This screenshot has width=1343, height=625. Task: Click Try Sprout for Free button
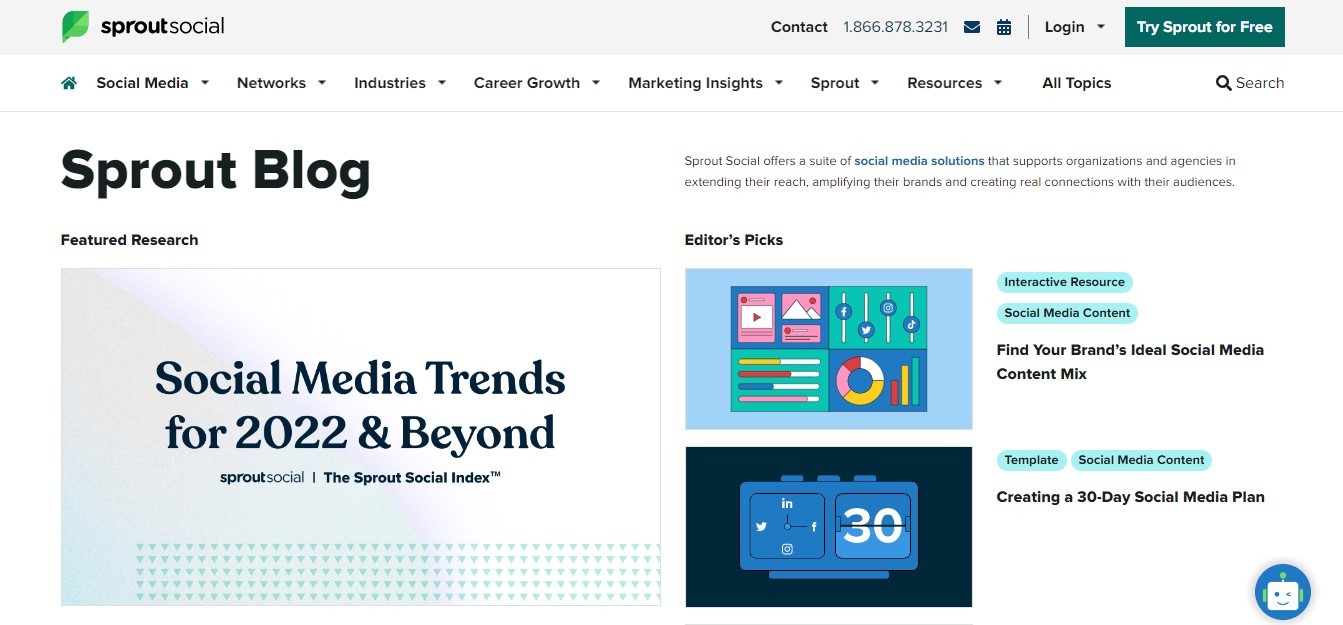[x=1204, y=27]
